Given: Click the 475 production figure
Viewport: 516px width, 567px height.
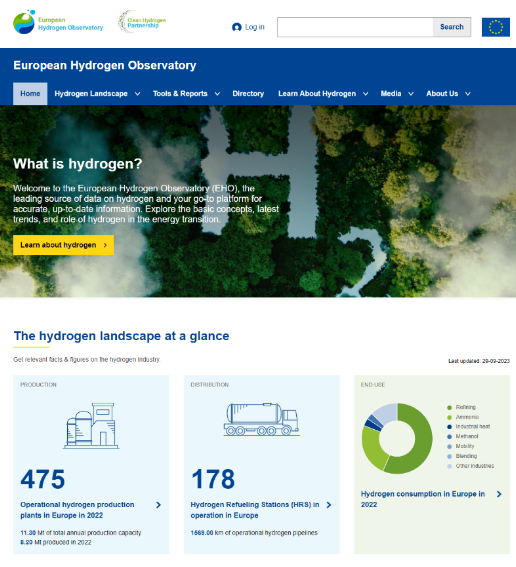Looking at the screenshot, I should (43, 479).
